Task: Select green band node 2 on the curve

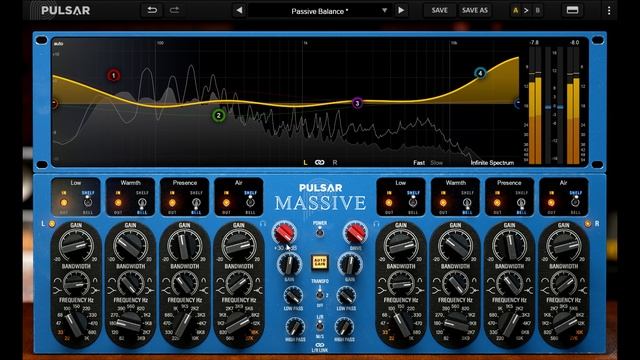Action: click(x=219, y=116)
